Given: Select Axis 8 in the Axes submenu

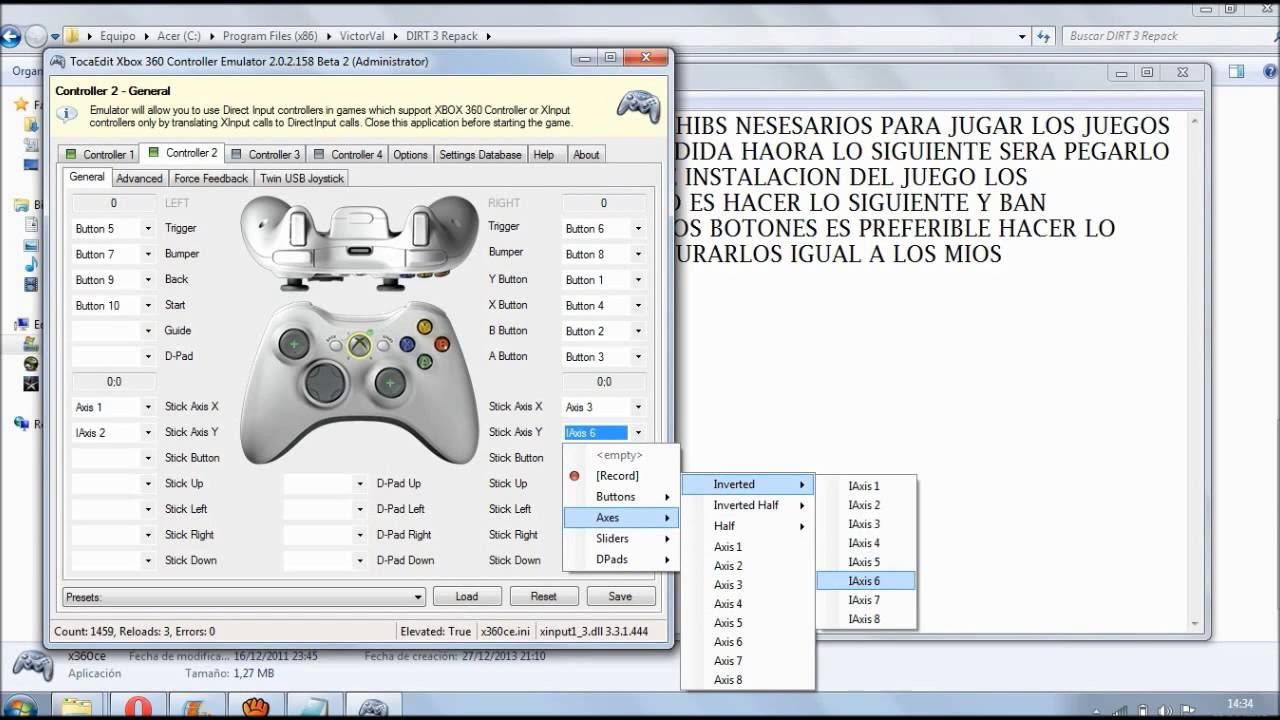Looking at the screenshot, I should tap(748, 680).
